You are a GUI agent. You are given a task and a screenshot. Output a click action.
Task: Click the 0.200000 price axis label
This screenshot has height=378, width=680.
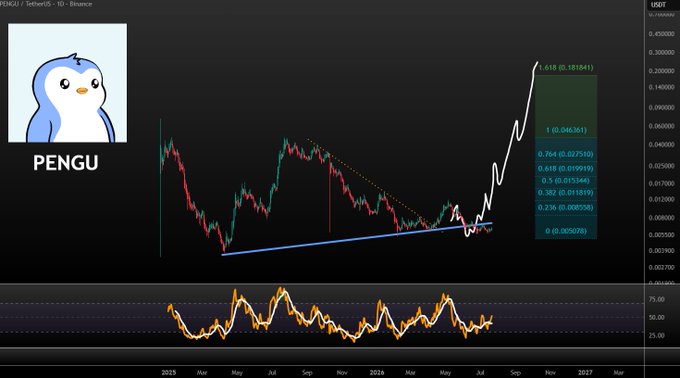(x=662, y=71)
